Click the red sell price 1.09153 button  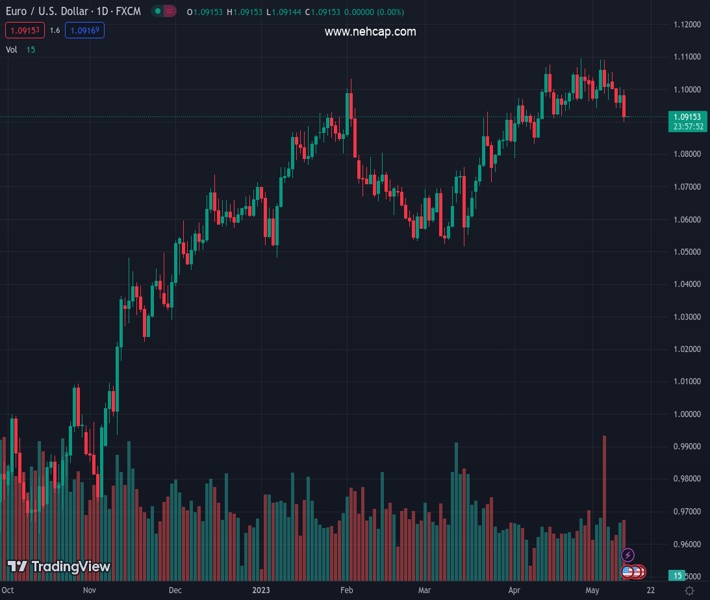24,31
